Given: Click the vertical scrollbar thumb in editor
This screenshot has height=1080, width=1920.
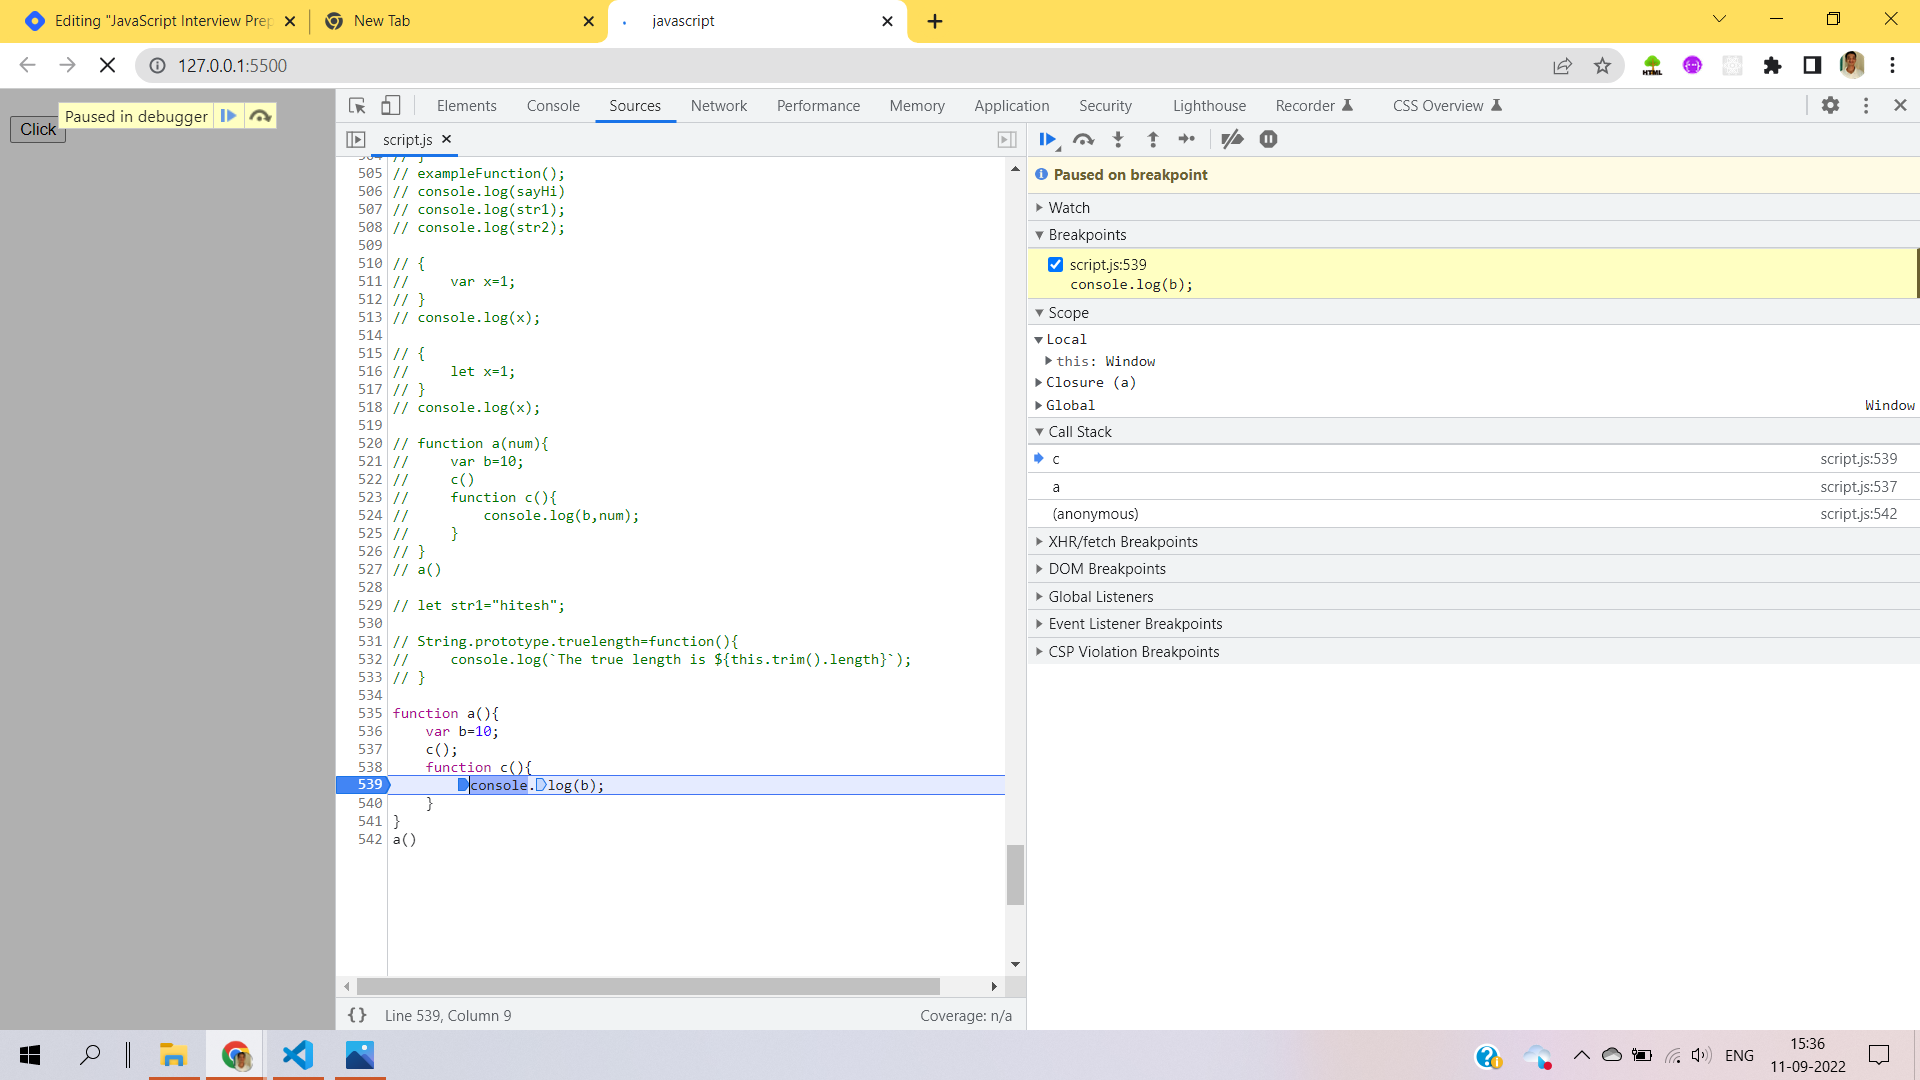Looking at the screenshot, I should pos(1015,875).
